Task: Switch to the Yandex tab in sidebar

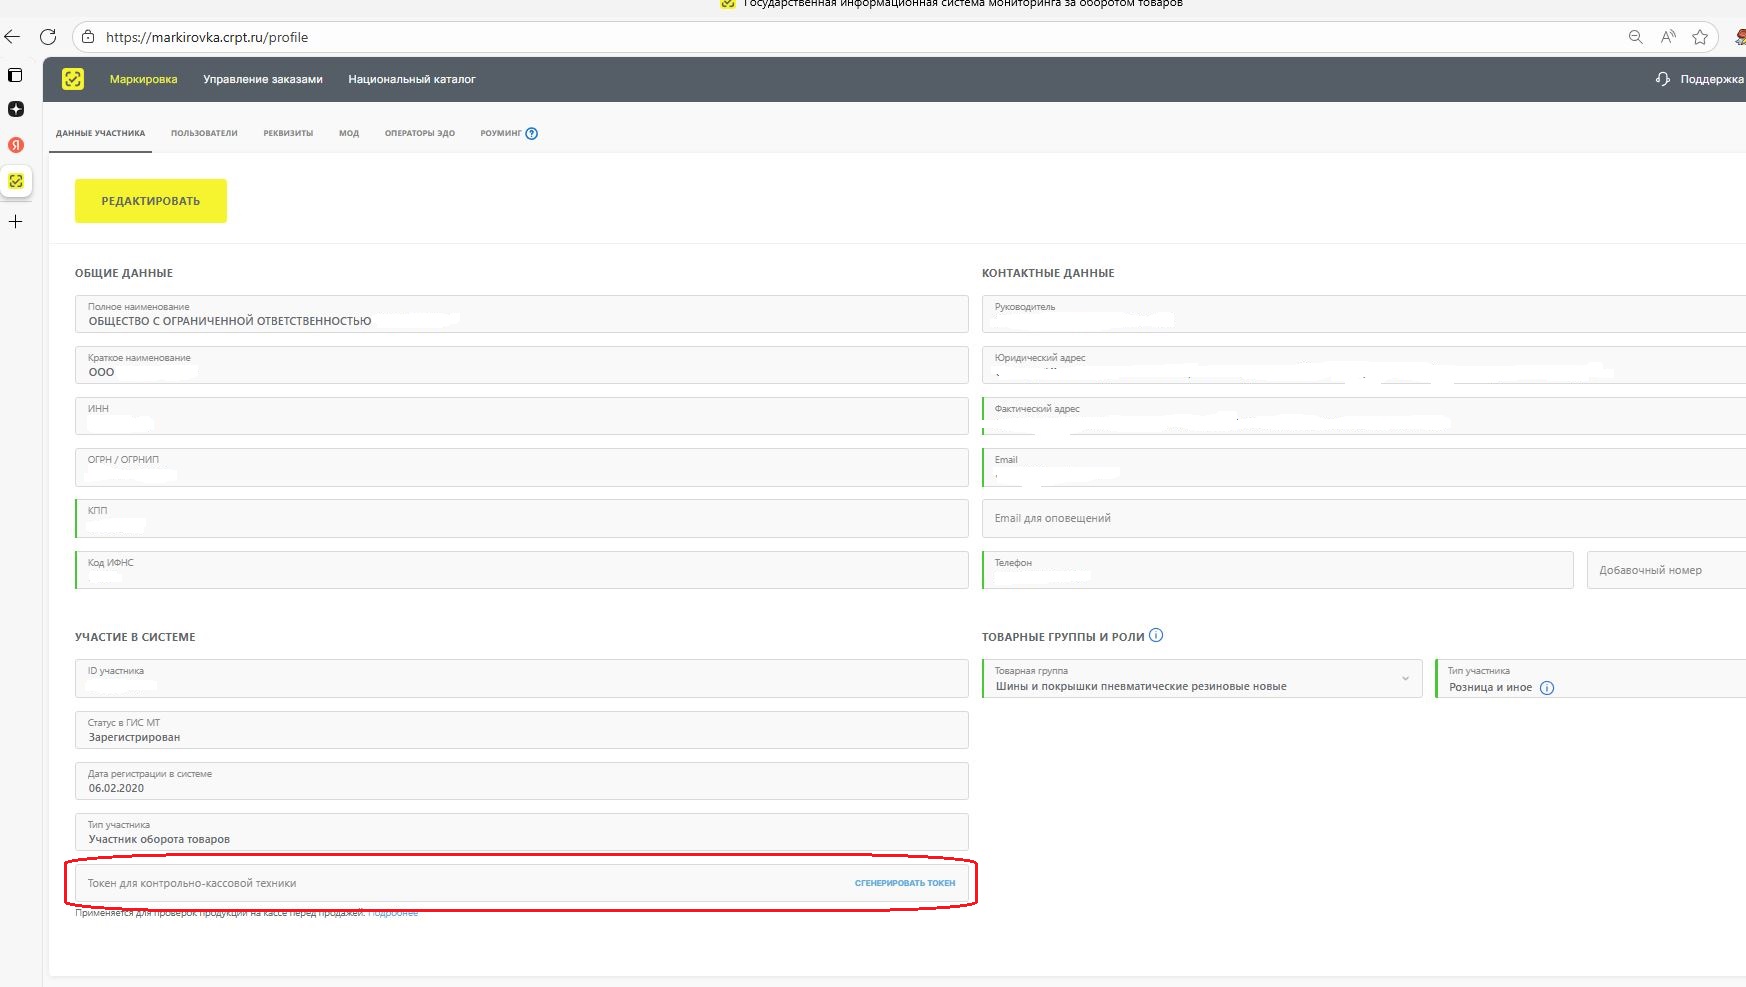Action: [16, 145]
